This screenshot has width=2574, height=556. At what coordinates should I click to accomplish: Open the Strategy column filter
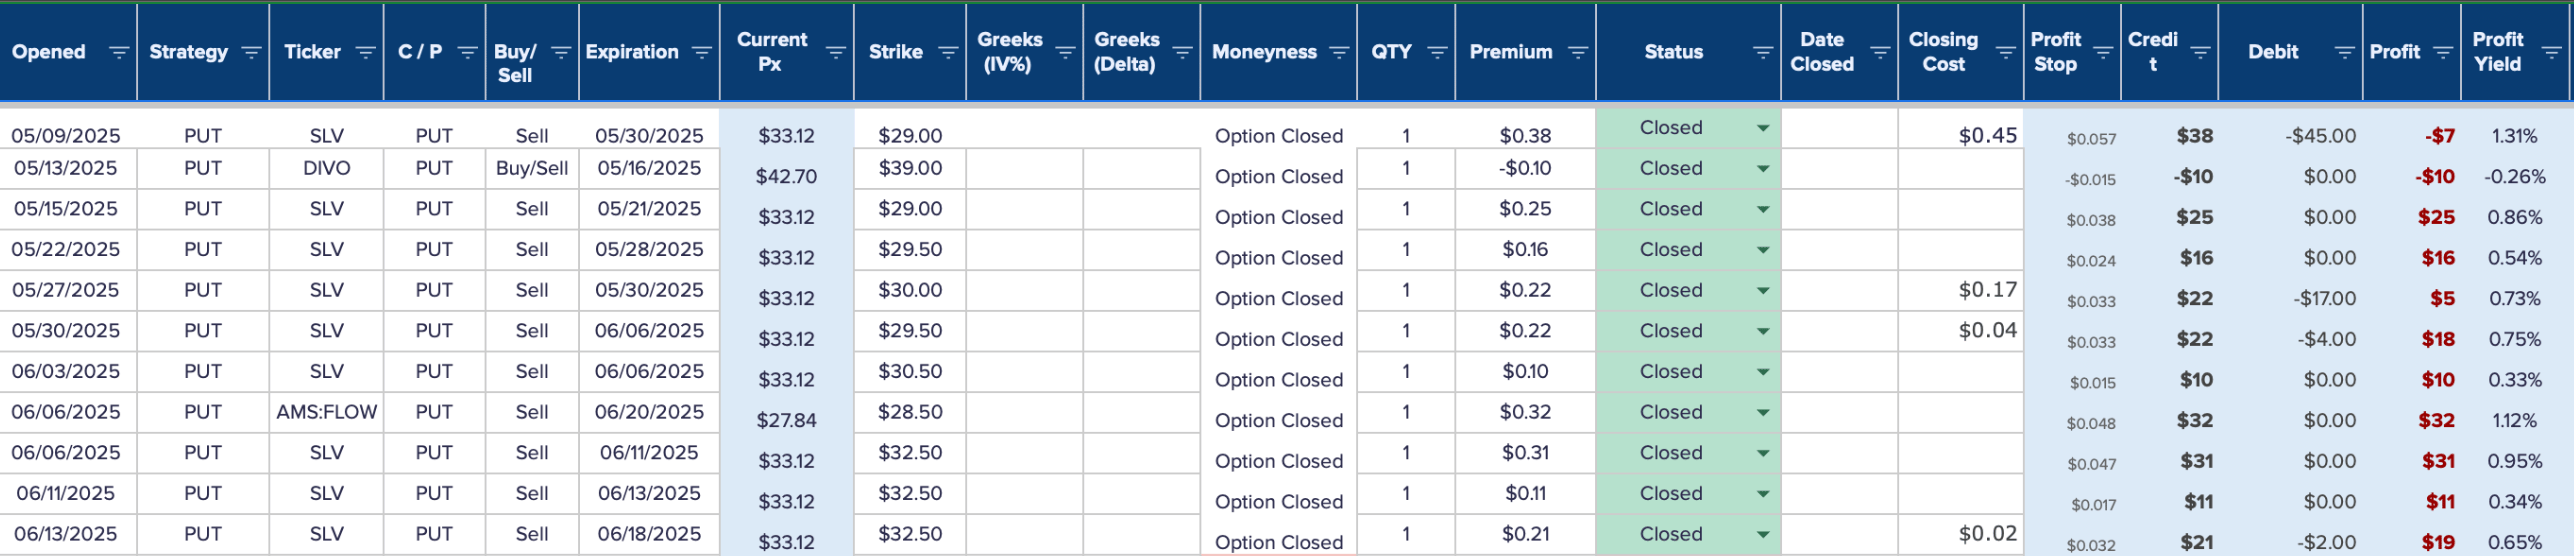click(x=251, y=52)
